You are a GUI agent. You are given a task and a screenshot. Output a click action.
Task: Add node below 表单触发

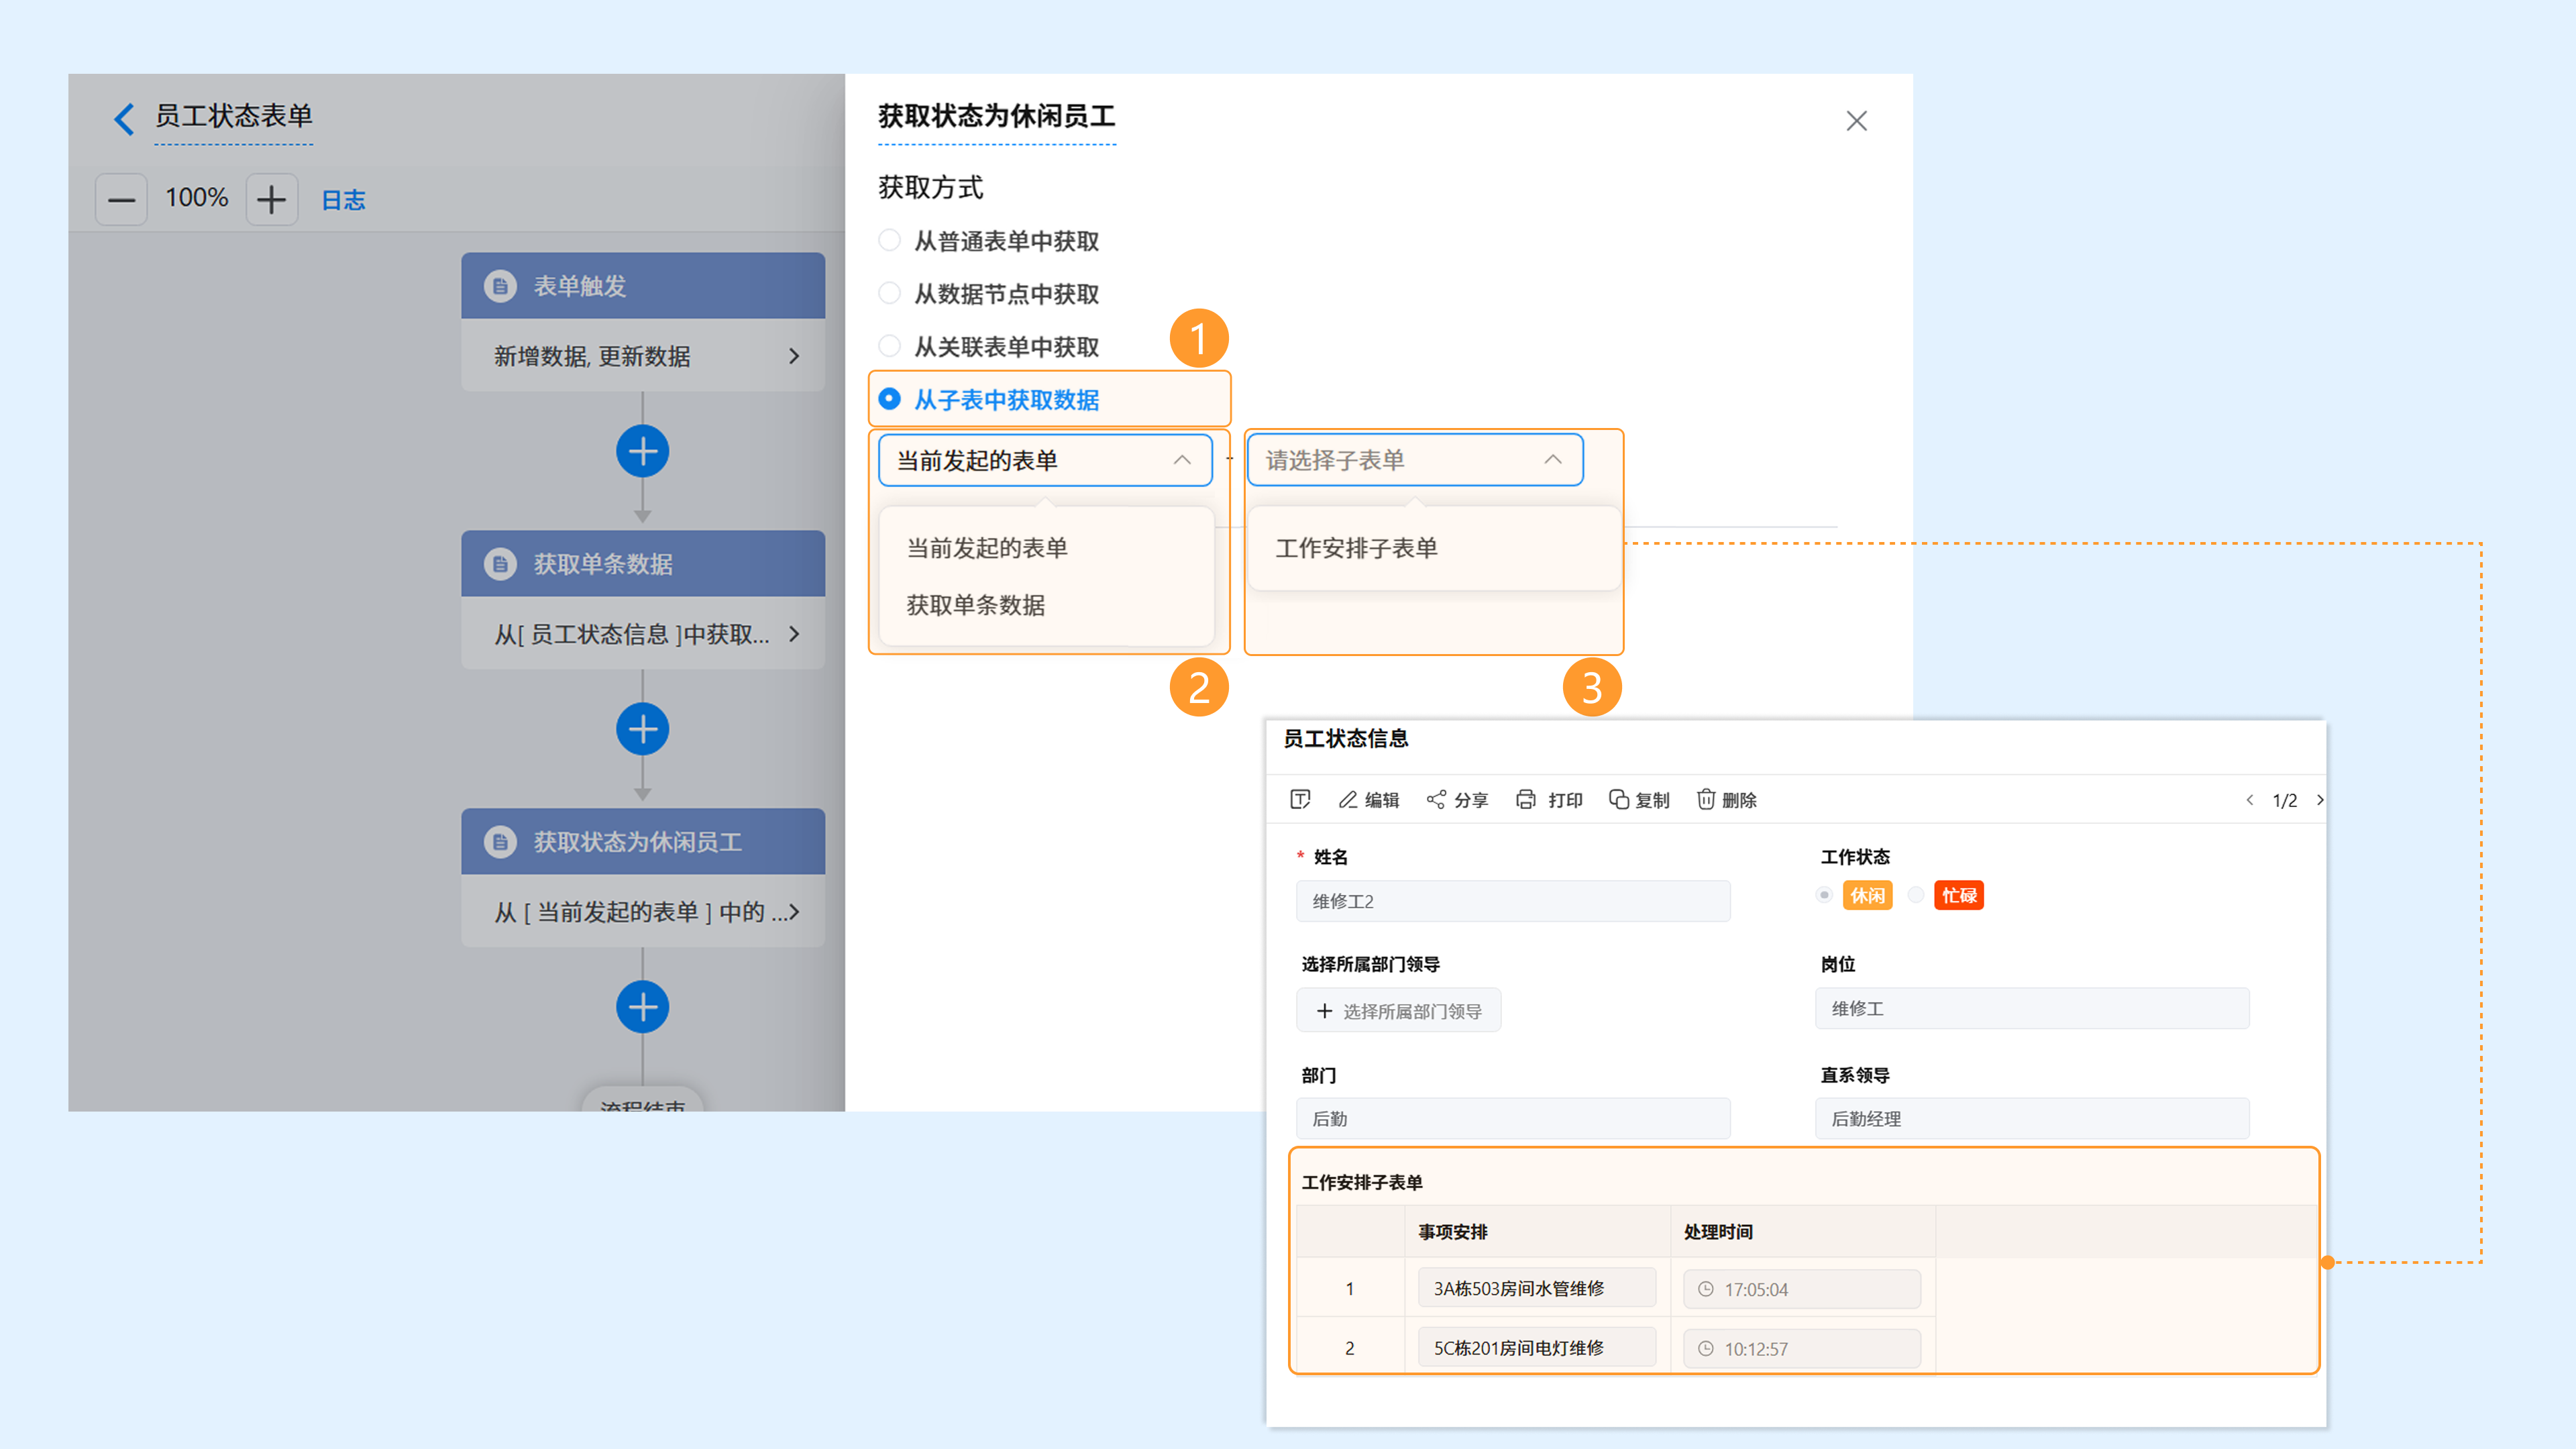point(643,452)
